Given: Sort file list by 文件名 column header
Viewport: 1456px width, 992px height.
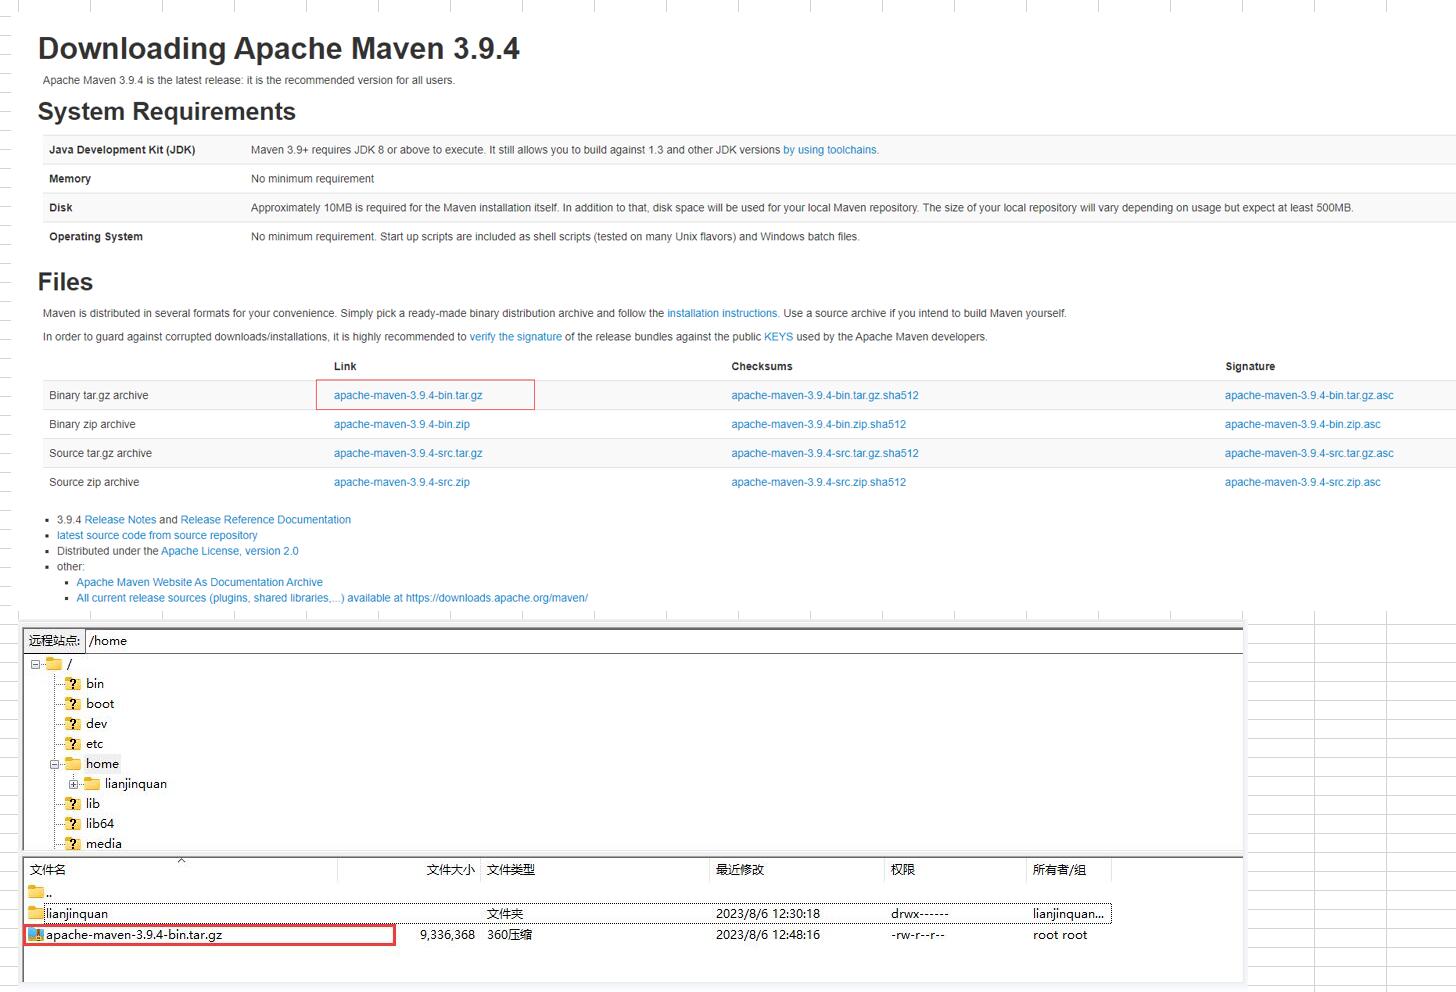Looking at the screenshot, I should click(48, 870).
